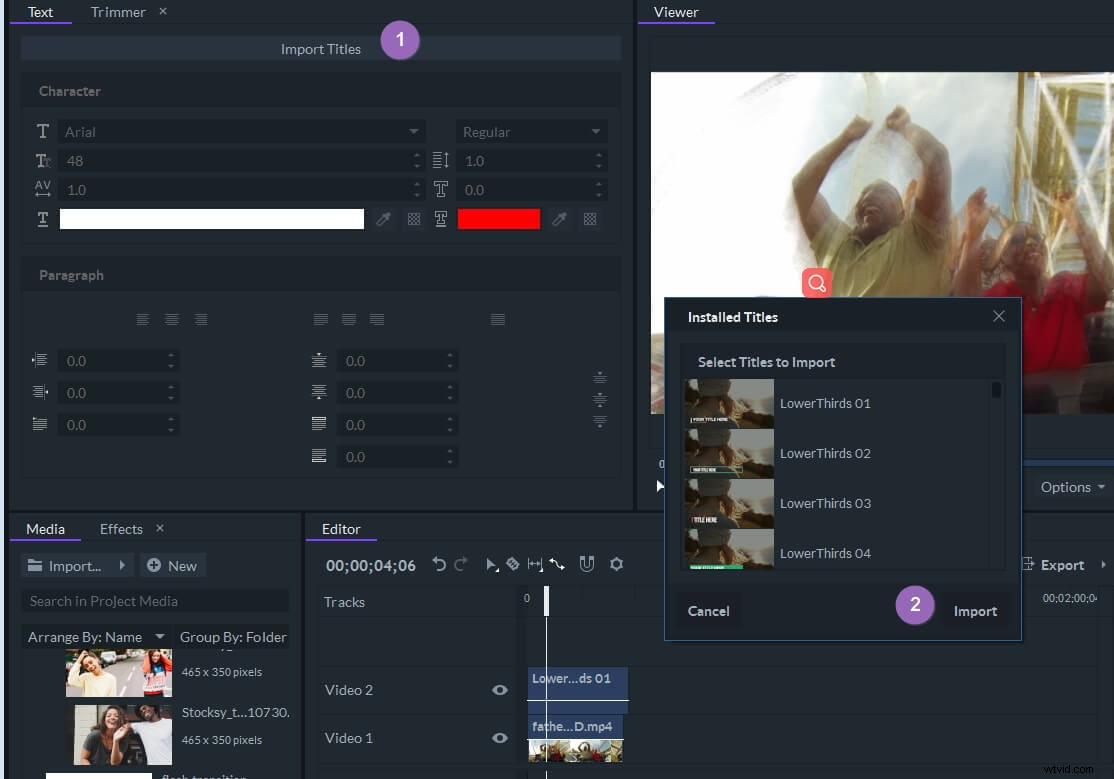1114x779 pixels.
Task: Open the Editor settings gear icon
Action: pyautogui.click(x=616, y=564)
